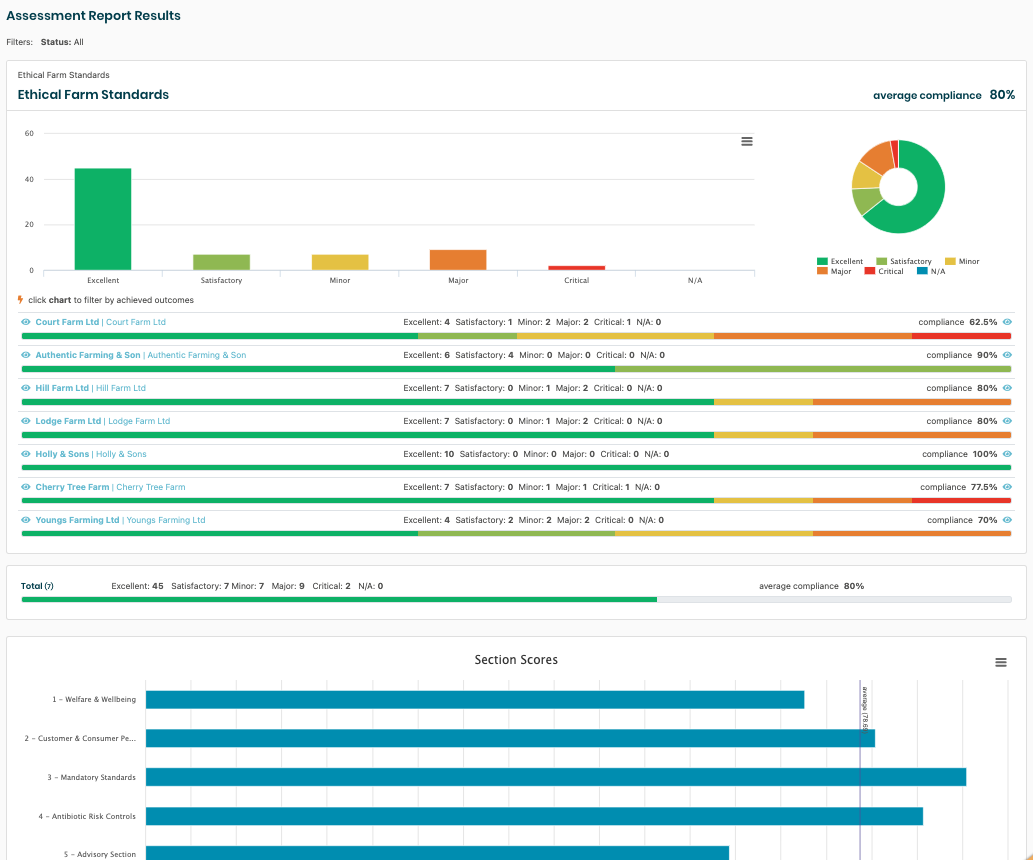Image resolution: width=1033 pixels, height=860 pixels.
Task: Click Welfare & Wellbeing section score bar
Action: [x=475, y=699]
